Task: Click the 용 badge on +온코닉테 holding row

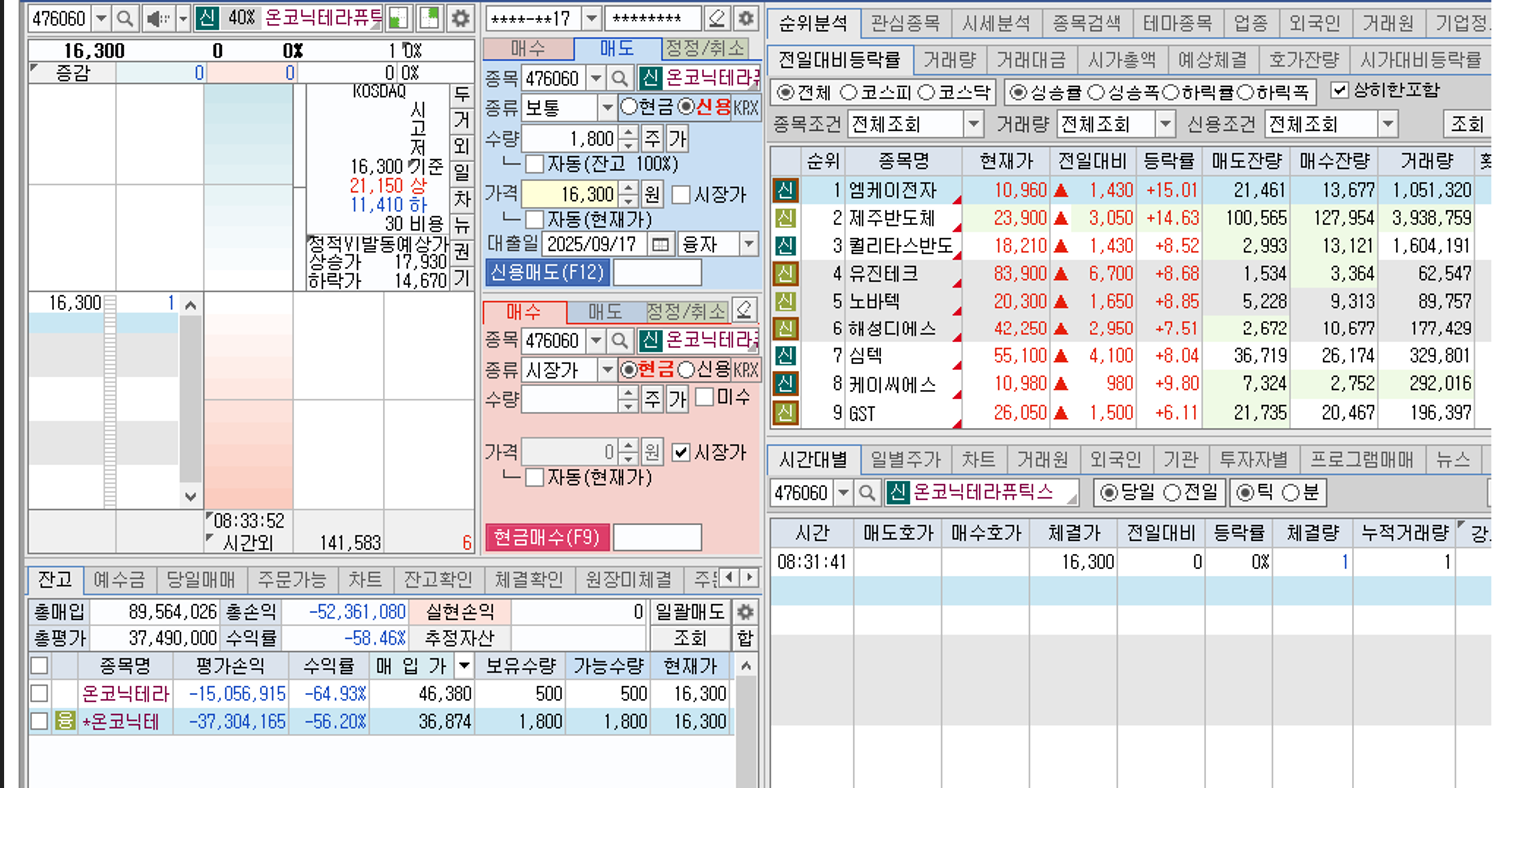Action: click(65, 721)
